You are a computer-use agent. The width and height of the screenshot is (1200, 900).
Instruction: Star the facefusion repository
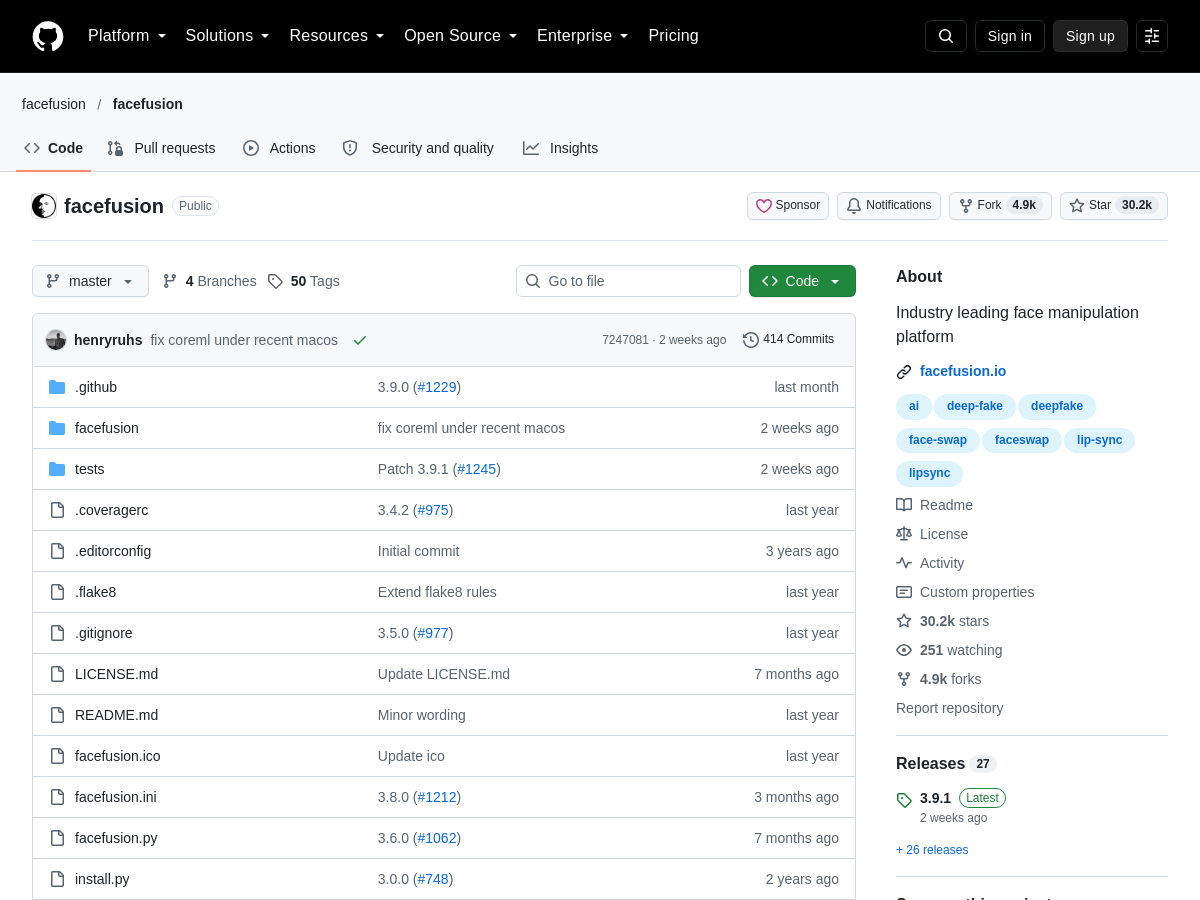click(x=1113, y=206)
